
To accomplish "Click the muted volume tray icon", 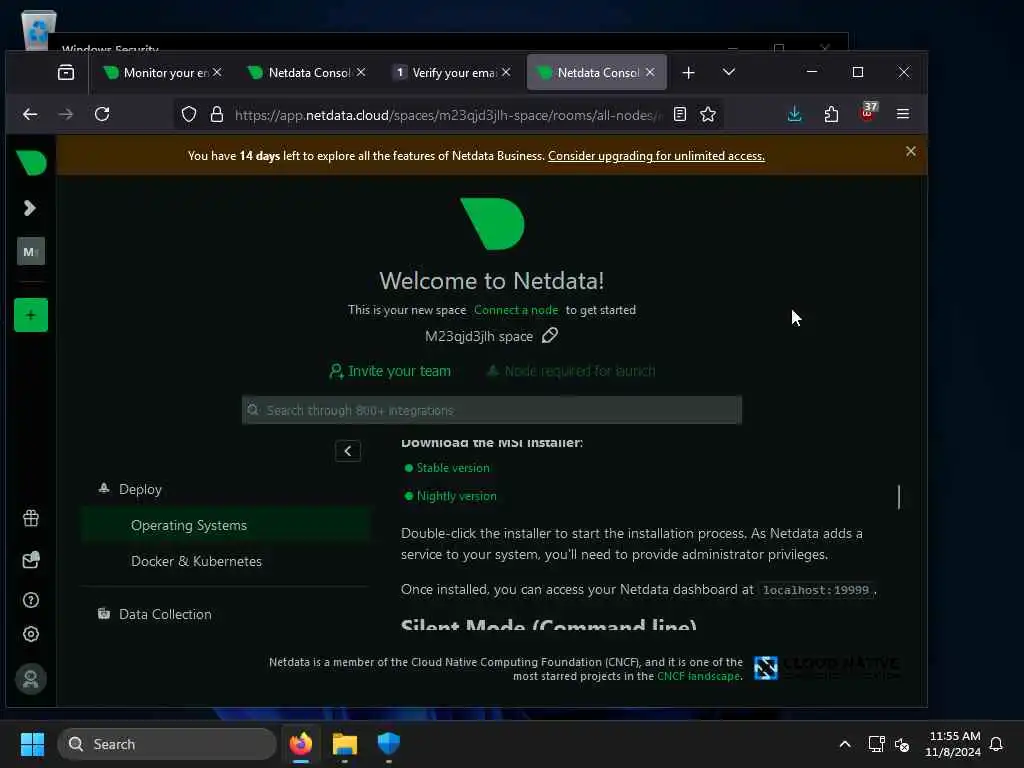I will (902, 744).
